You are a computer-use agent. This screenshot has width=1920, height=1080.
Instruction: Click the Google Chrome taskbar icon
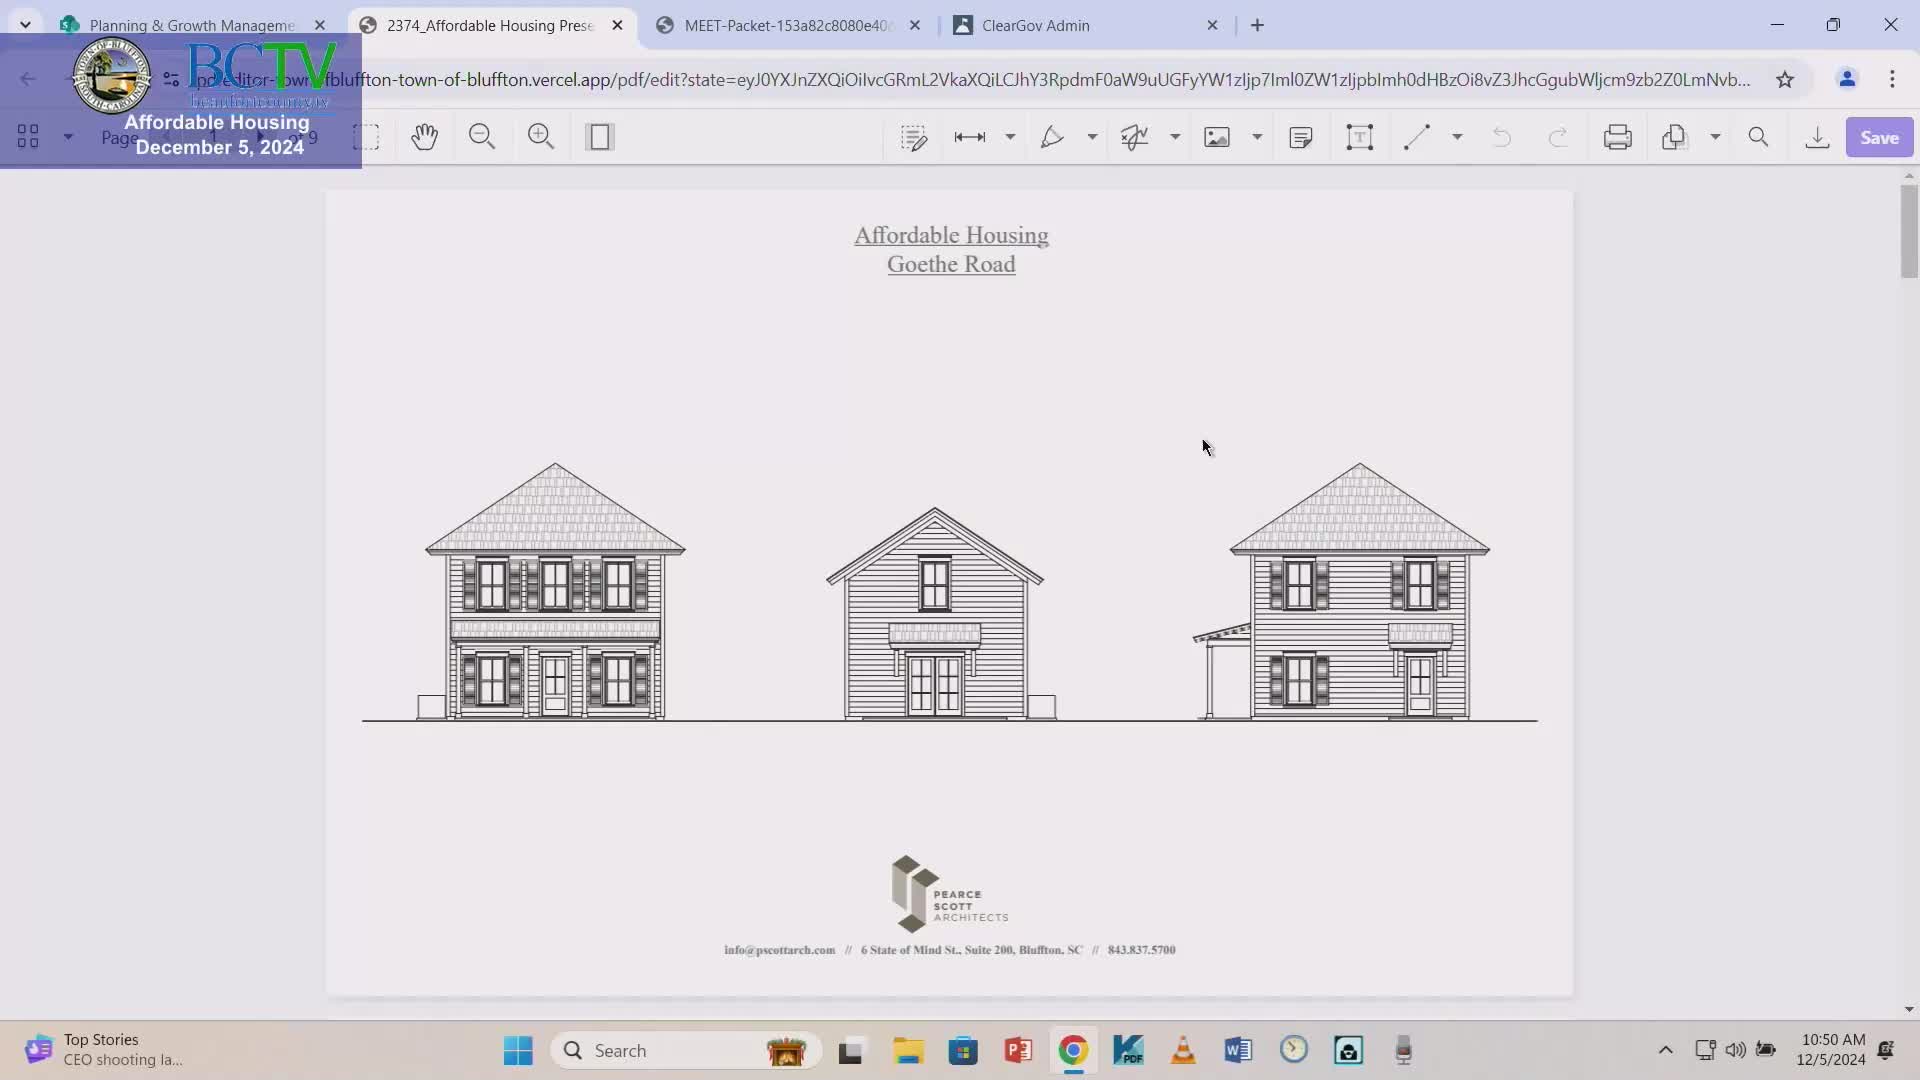(1073, 1050)
